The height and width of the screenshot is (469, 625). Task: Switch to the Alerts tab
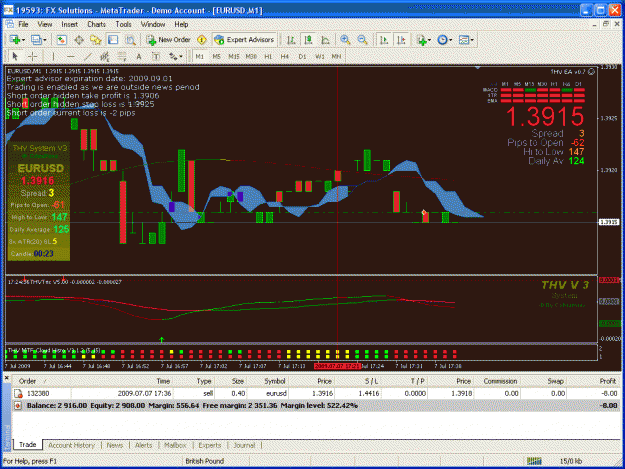[143, 445]
